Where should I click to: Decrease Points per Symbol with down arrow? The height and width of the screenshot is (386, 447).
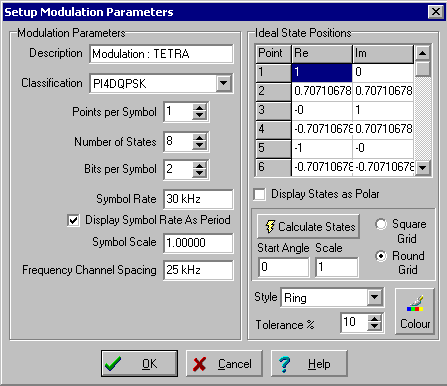[x=199, y=115]
